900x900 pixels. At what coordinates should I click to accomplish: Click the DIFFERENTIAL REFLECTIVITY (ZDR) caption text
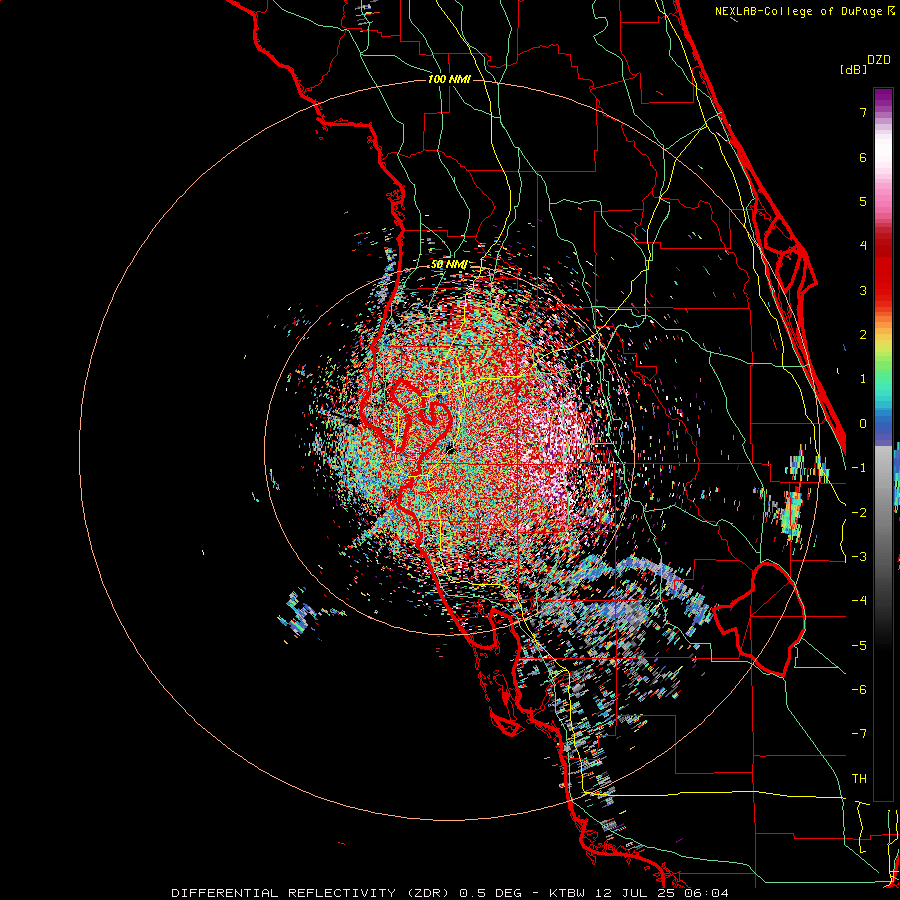coord(310,893)
